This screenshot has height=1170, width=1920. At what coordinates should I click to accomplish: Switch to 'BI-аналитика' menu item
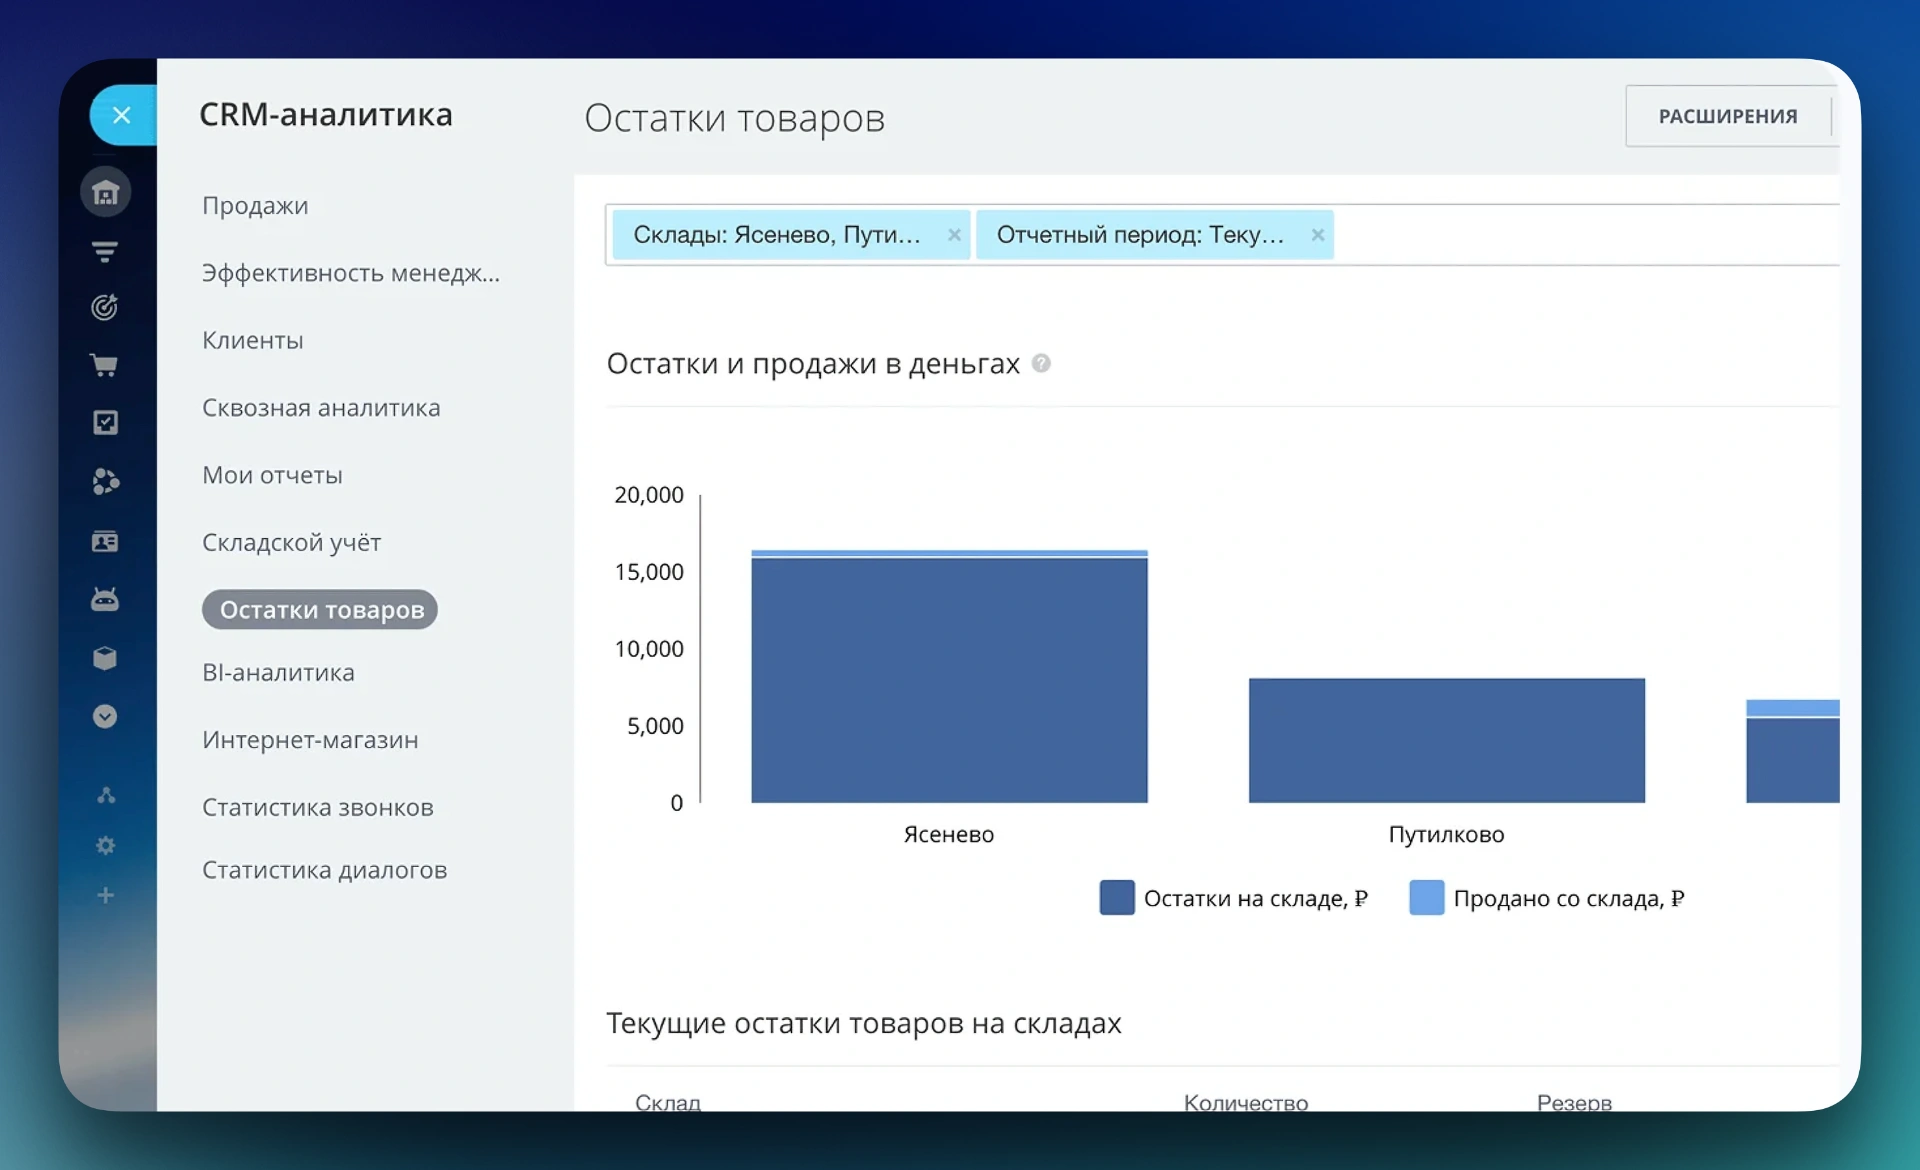point(278,672)
